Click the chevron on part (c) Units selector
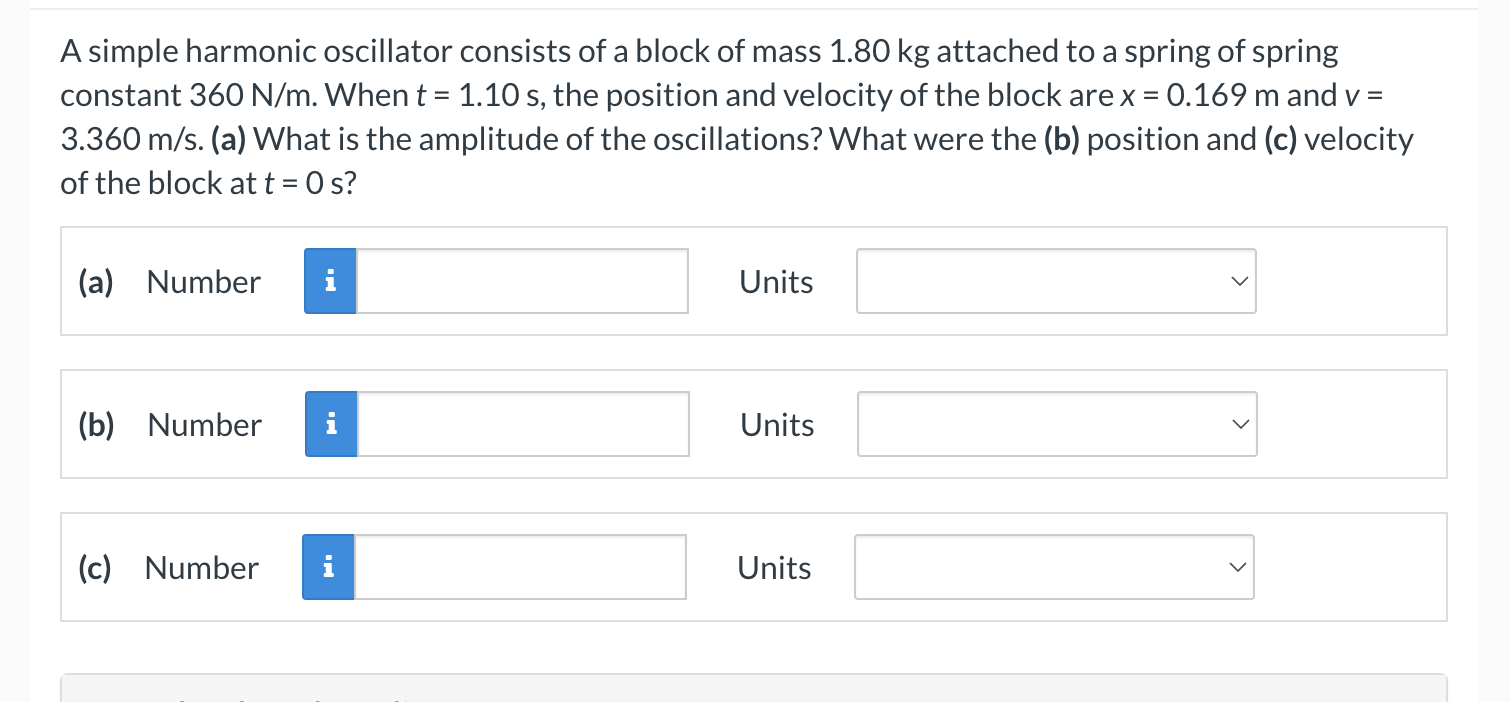The height and width of the screenshot is (702, 1510). [1237, 567]
